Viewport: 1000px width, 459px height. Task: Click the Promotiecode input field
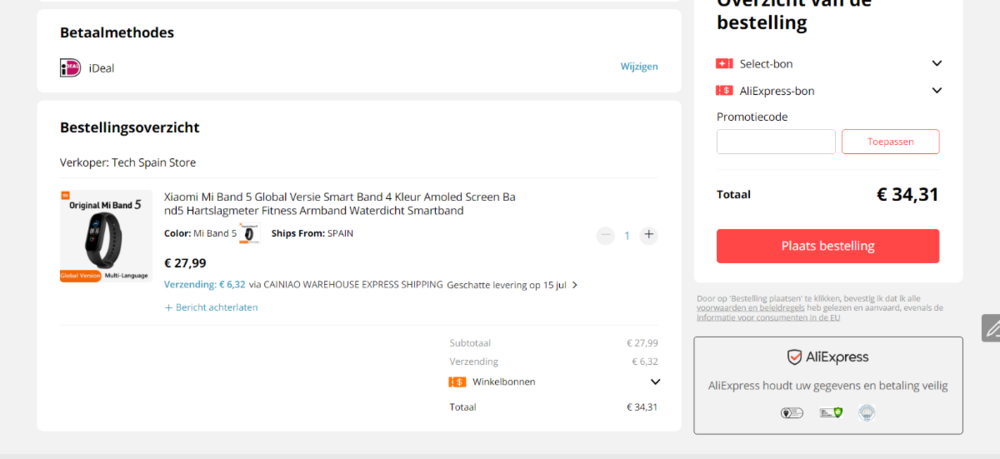coord(776,142)
